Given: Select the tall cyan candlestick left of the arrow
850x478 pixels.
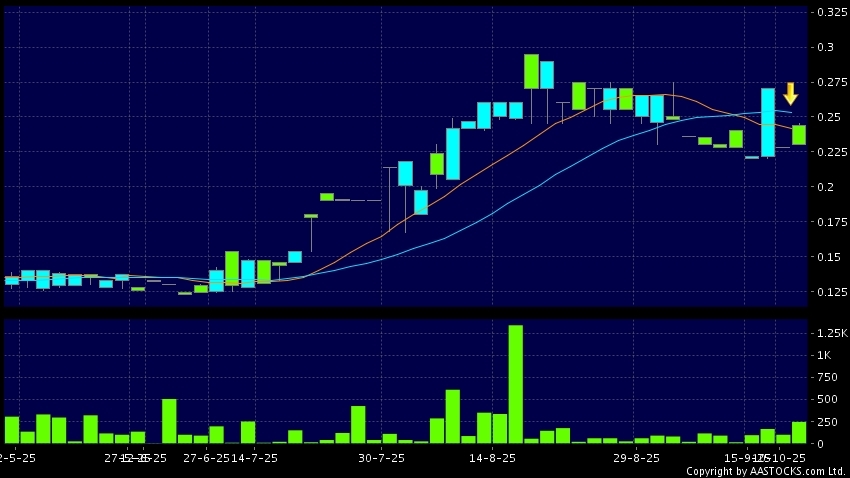Looking at the screenshot, I should coord(768,122).
